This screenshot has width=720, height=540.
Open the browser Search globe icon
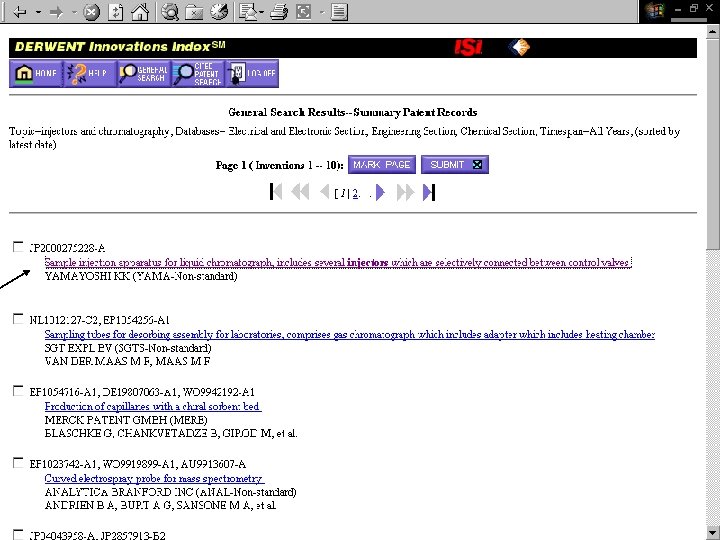click(170, 12)
